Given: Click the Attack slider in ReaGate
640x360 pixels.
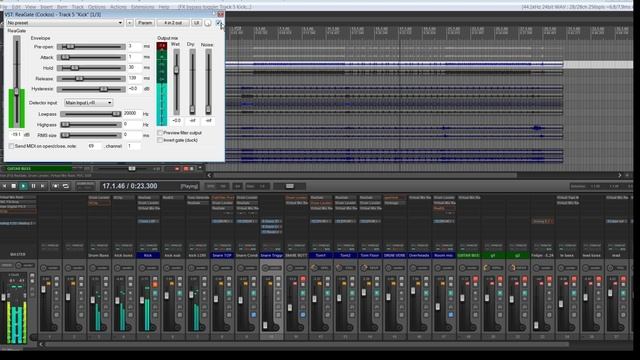Looking at the screenshot, I should pos(91,57).
